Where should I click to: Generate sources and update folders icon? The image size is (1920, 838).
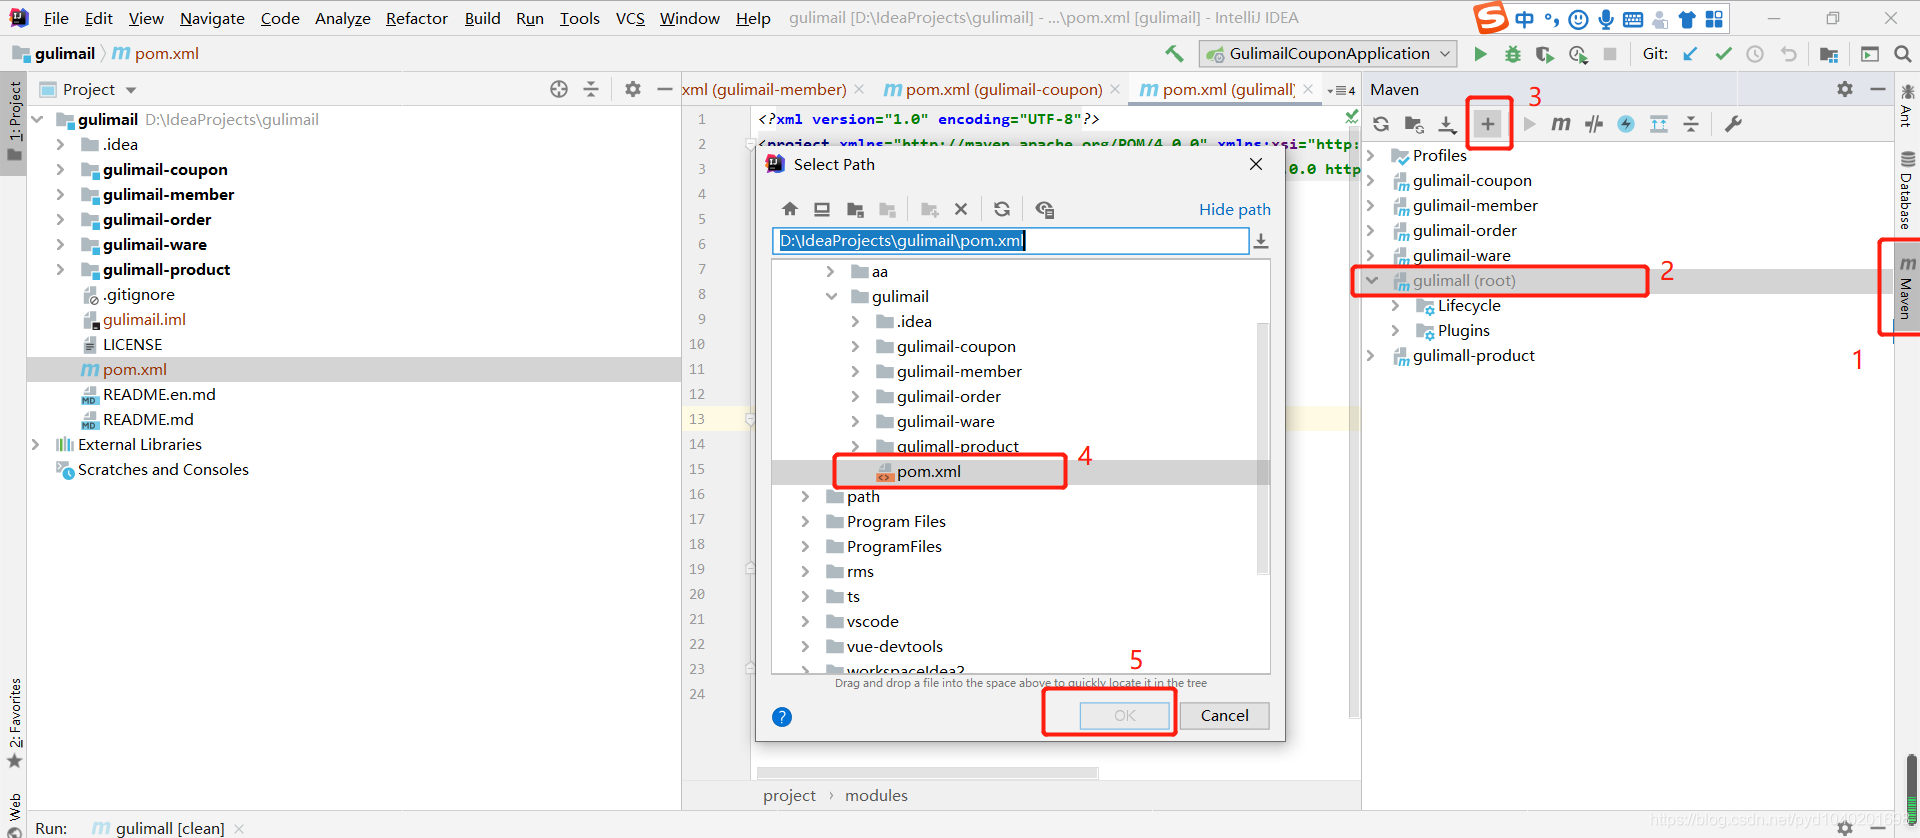tap(1414, 124)
